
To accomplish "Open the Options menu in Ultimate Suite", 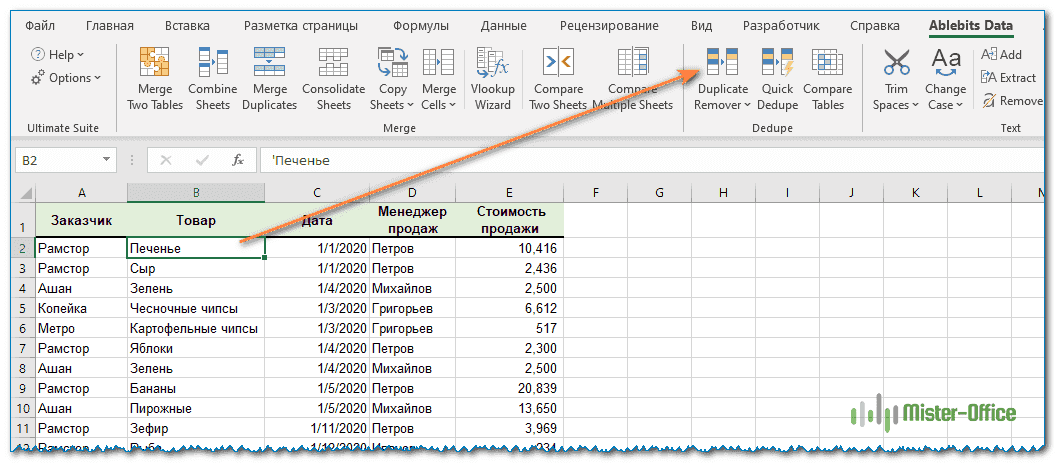I will point(66,78).
